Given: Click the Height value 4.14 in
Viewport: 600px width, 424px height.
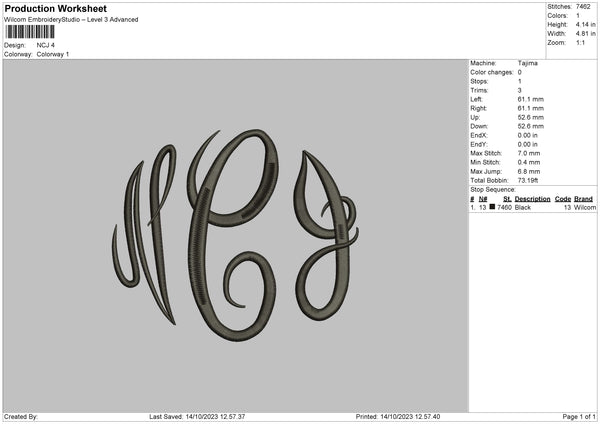Looking at the screenshot, I should coord(585,24).
